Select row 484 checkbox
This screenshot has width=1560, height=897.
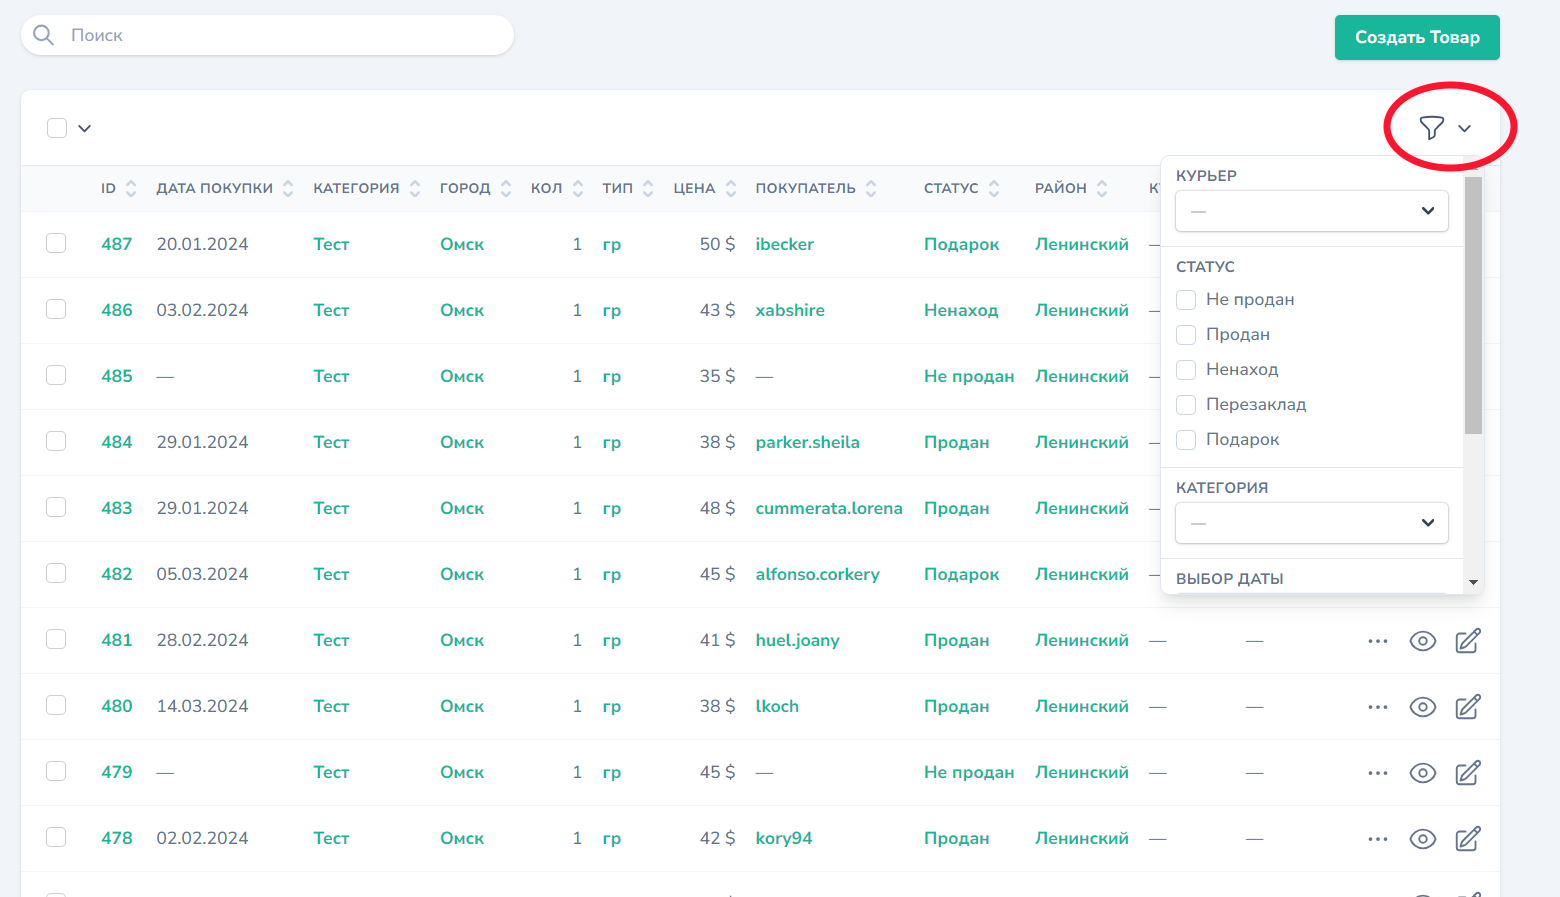point(56,441)
